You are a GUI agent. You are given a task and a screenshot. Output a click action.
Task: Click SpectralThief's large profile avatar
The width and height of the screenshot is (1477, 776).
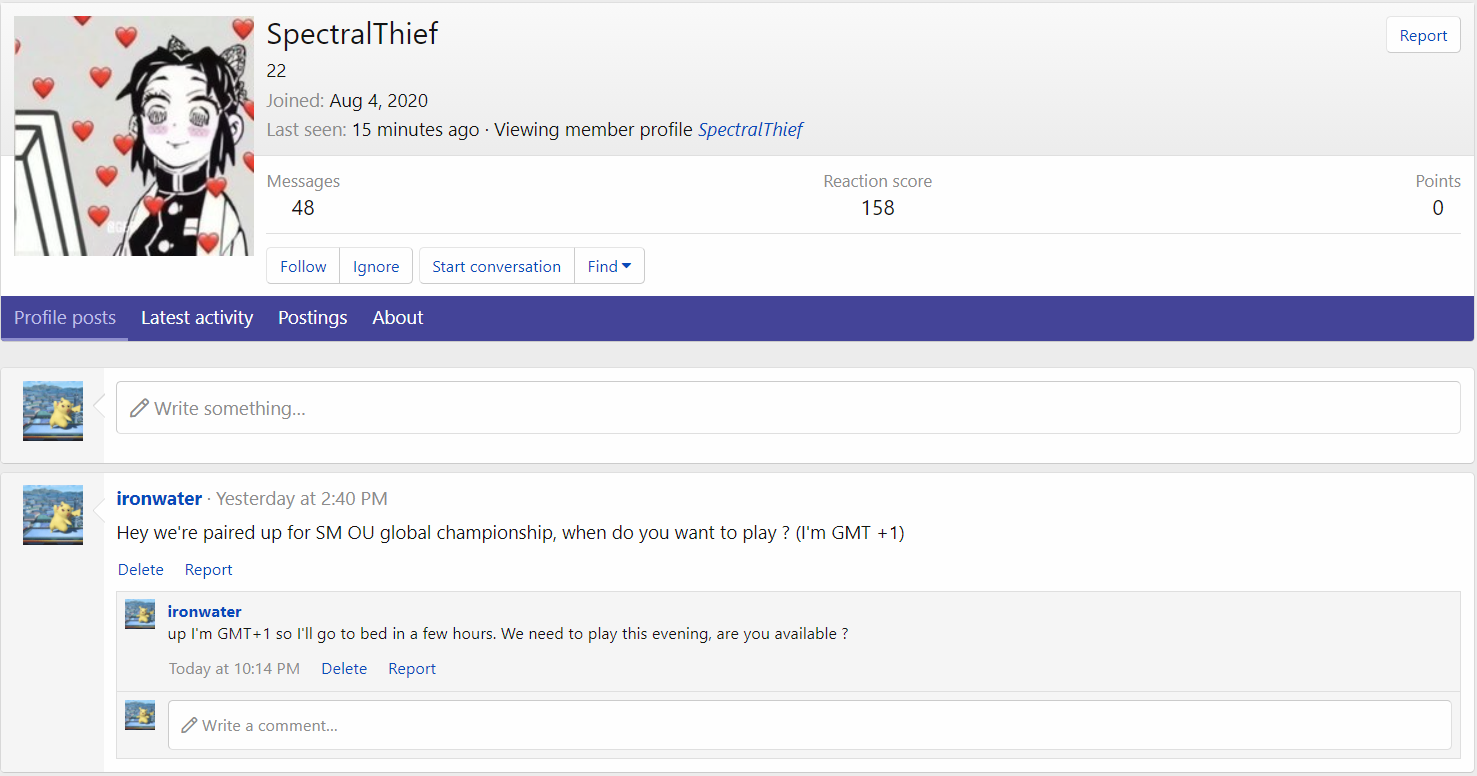(x=134, y=136)
